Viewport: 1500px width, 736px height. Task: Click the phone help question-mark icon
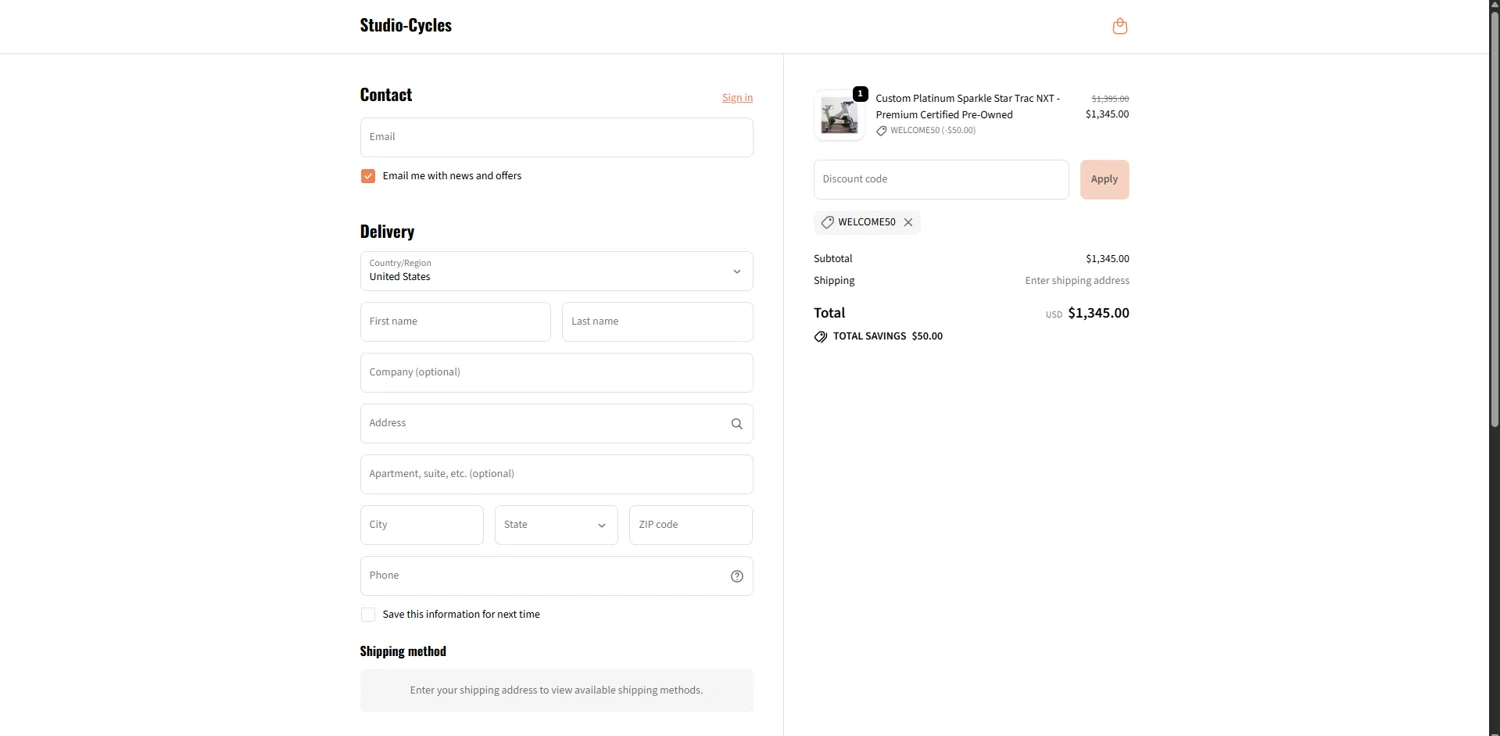tap(737, 576)
